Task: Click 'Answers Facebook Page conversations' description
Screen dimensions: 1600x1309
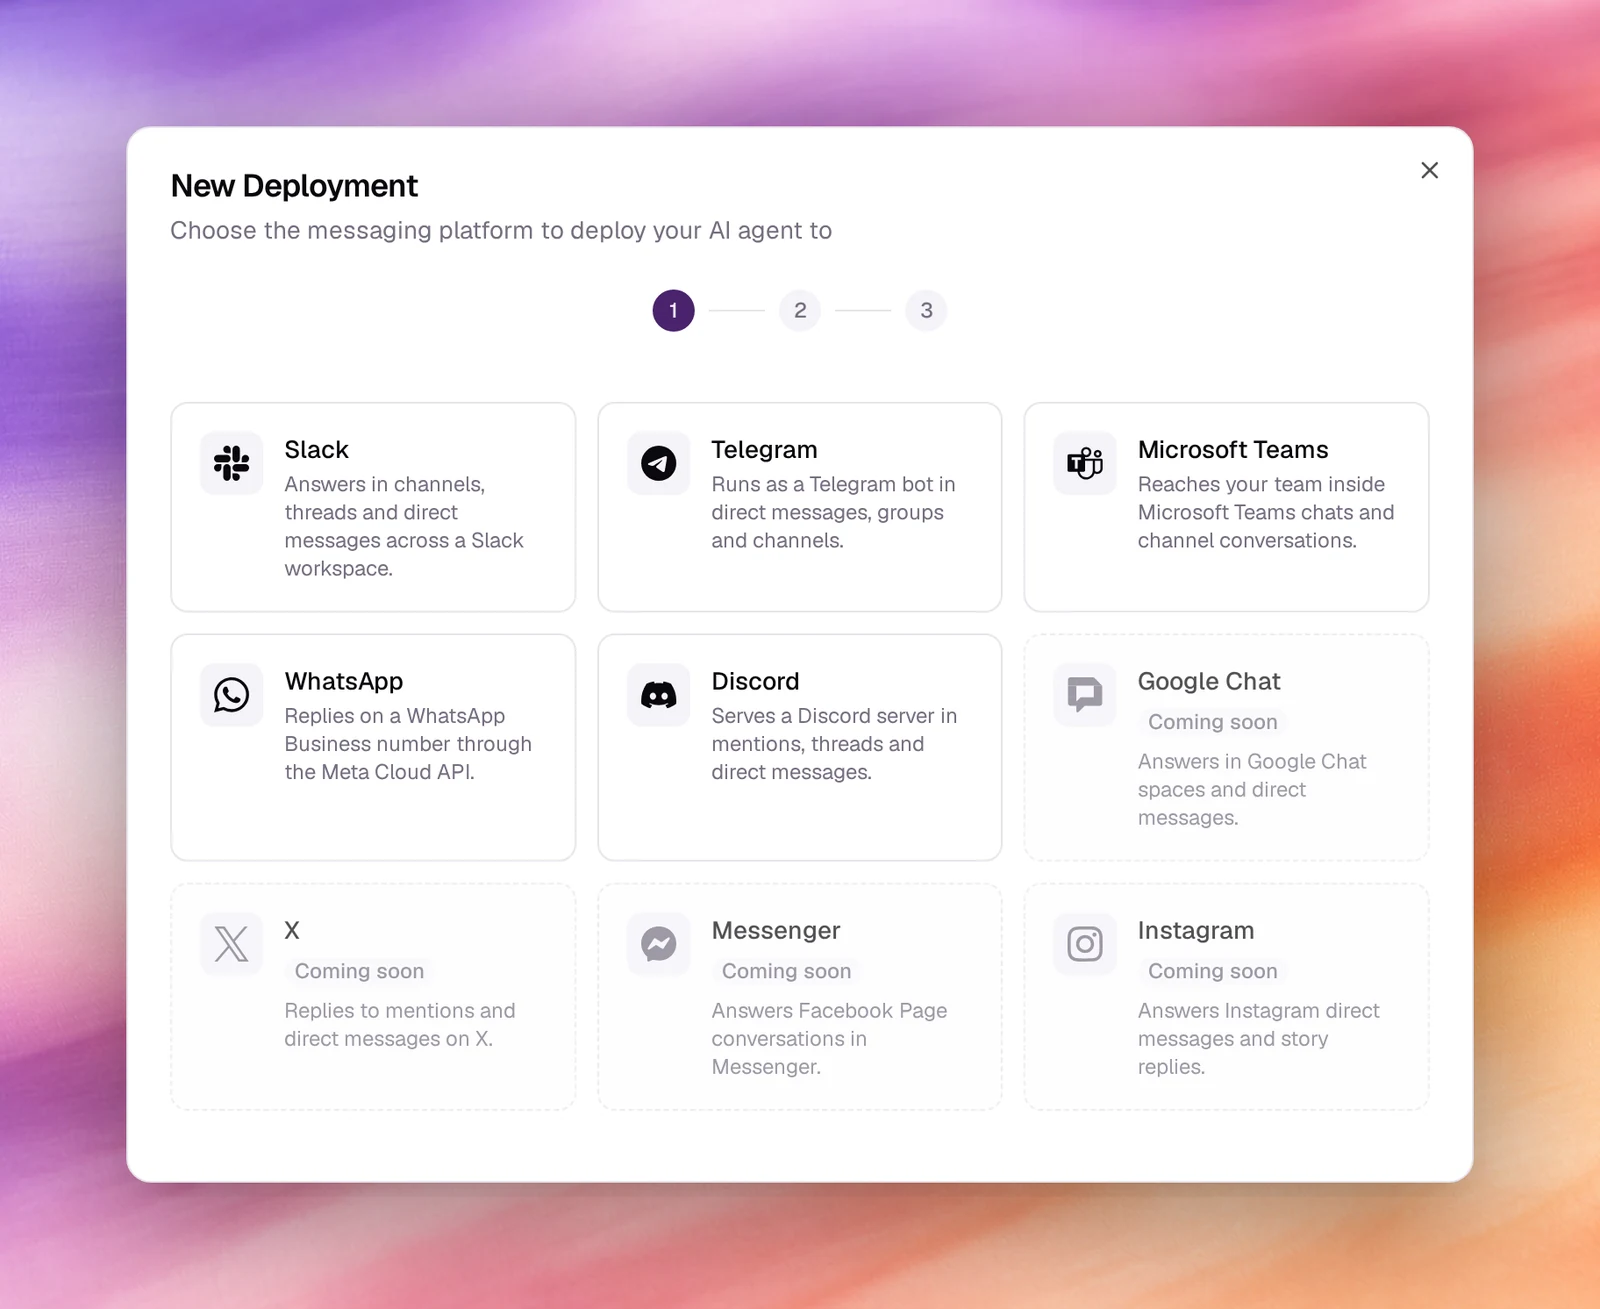Action: coord(829,1039)
